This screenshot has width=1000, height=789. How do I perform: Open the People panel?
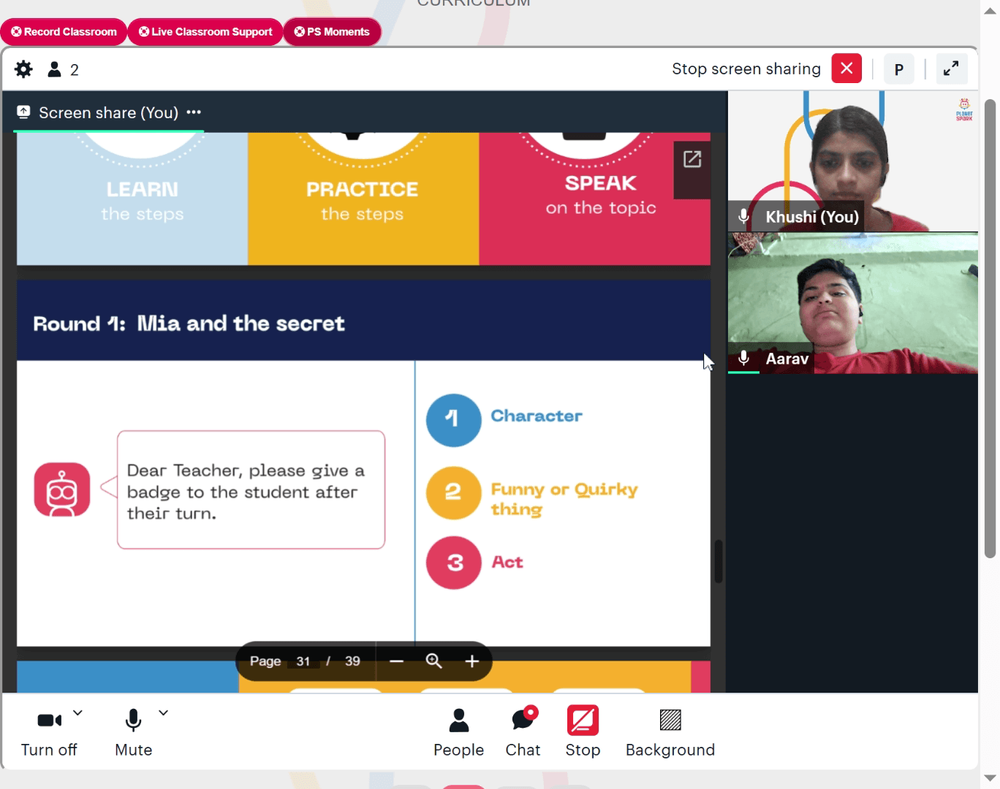(459, 732)
